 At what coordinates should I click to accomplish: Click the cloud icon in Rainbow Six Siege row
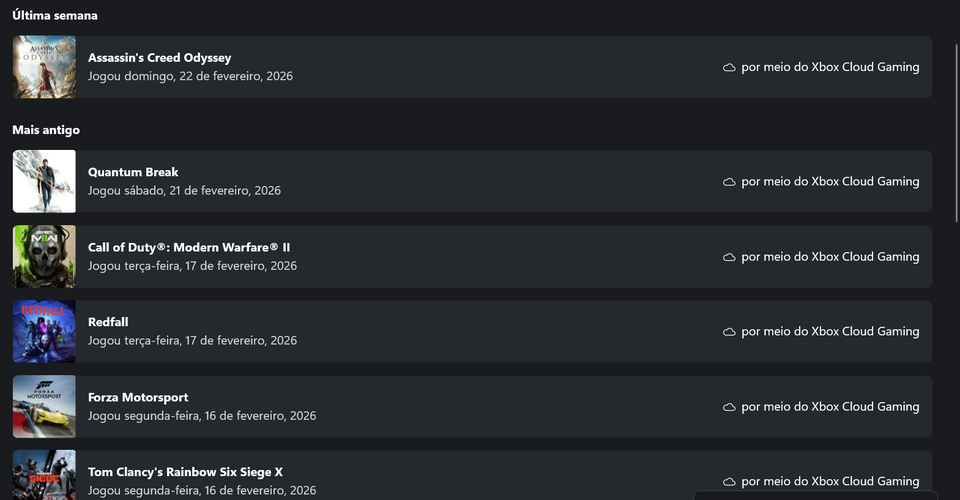coord(729,482)
